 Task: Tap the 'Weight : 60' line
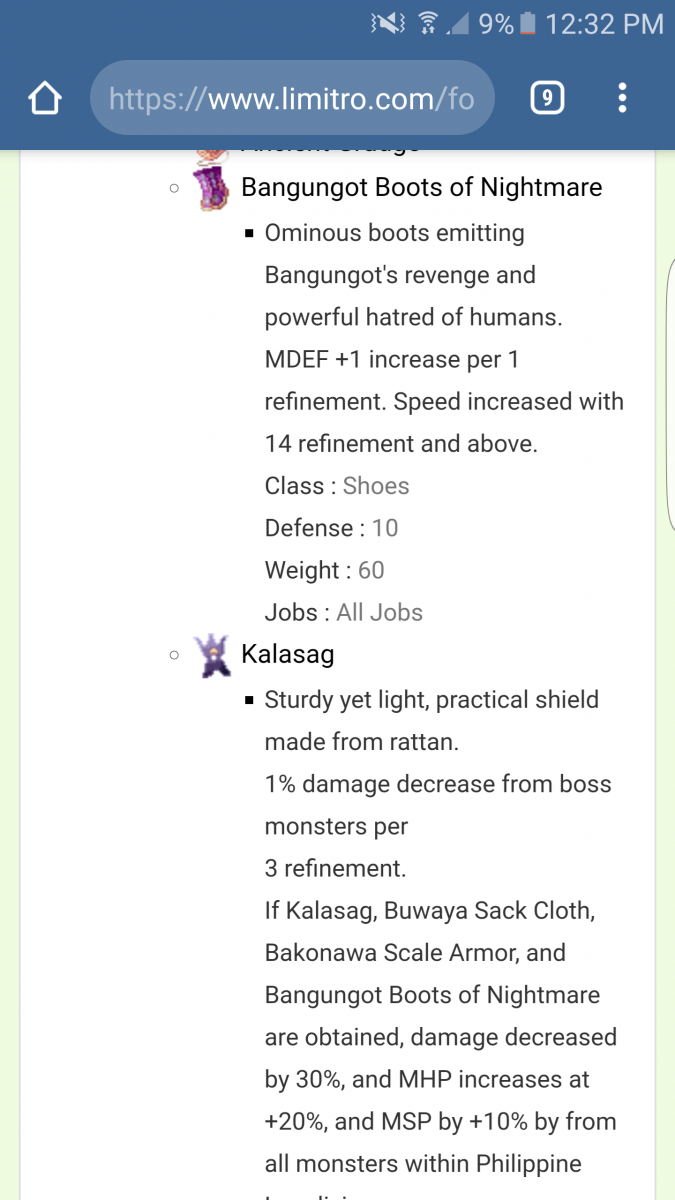click(x=324, y=570)
